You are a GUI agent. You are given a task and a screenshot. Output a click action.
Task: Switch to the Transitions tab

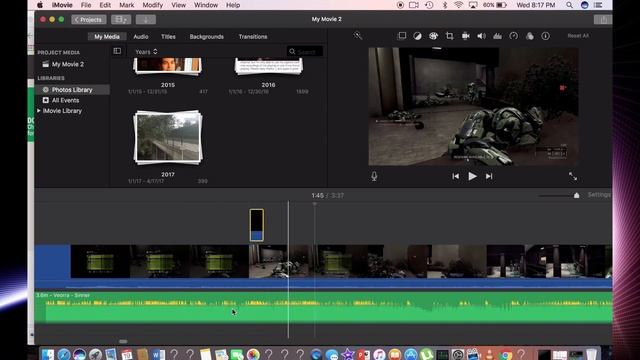(x=253, y=37)
